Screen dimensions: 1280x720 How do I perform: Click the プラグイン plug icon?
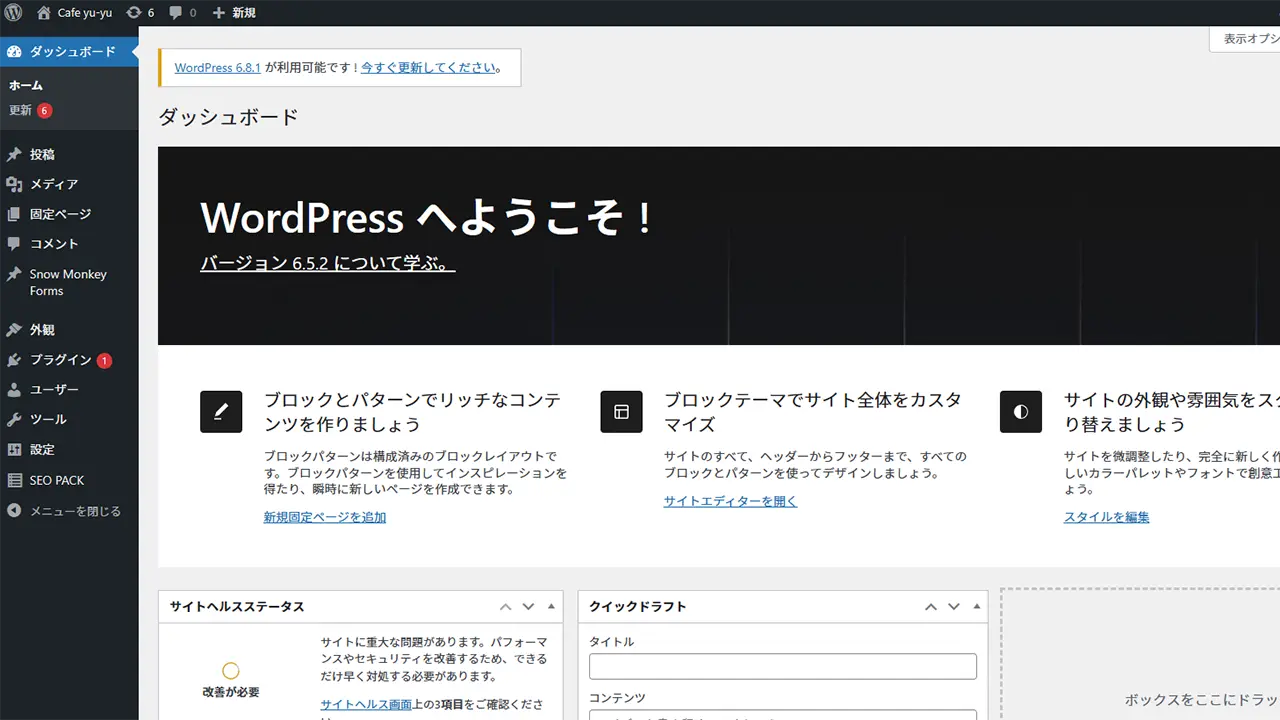[14, 360]
